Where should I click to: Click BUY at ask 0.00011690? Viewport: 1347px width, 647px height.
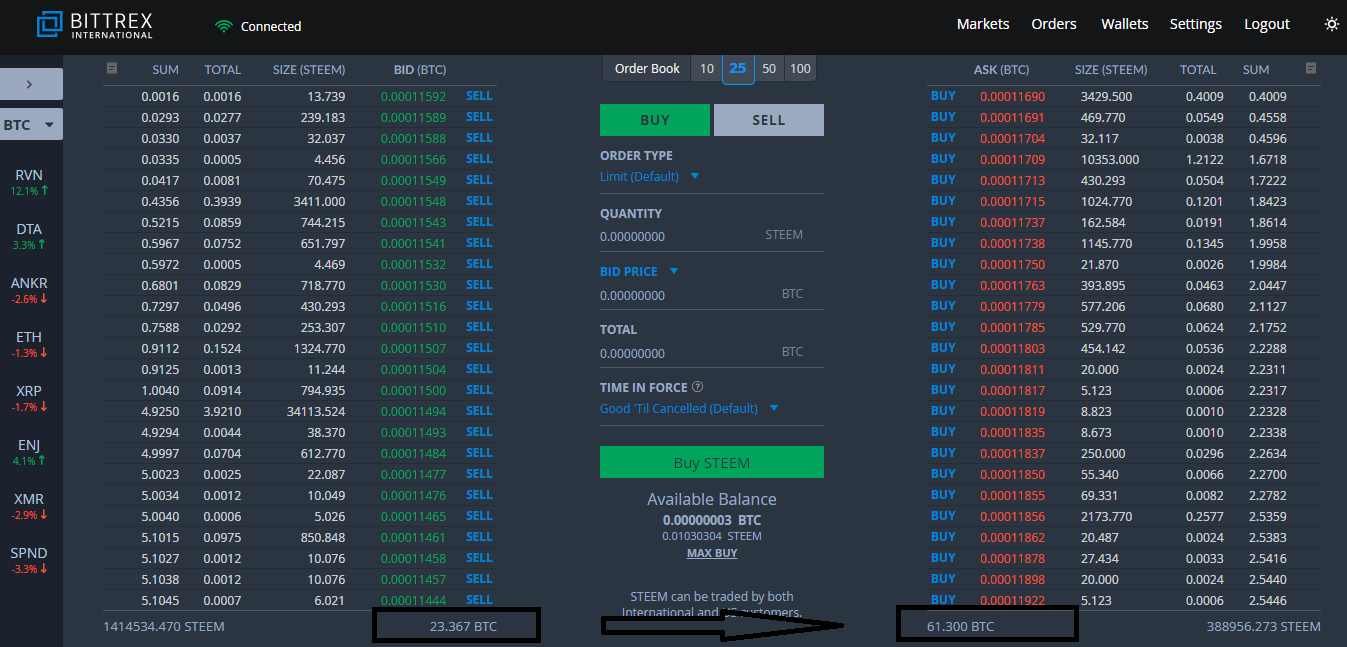(x=943, y=96)
